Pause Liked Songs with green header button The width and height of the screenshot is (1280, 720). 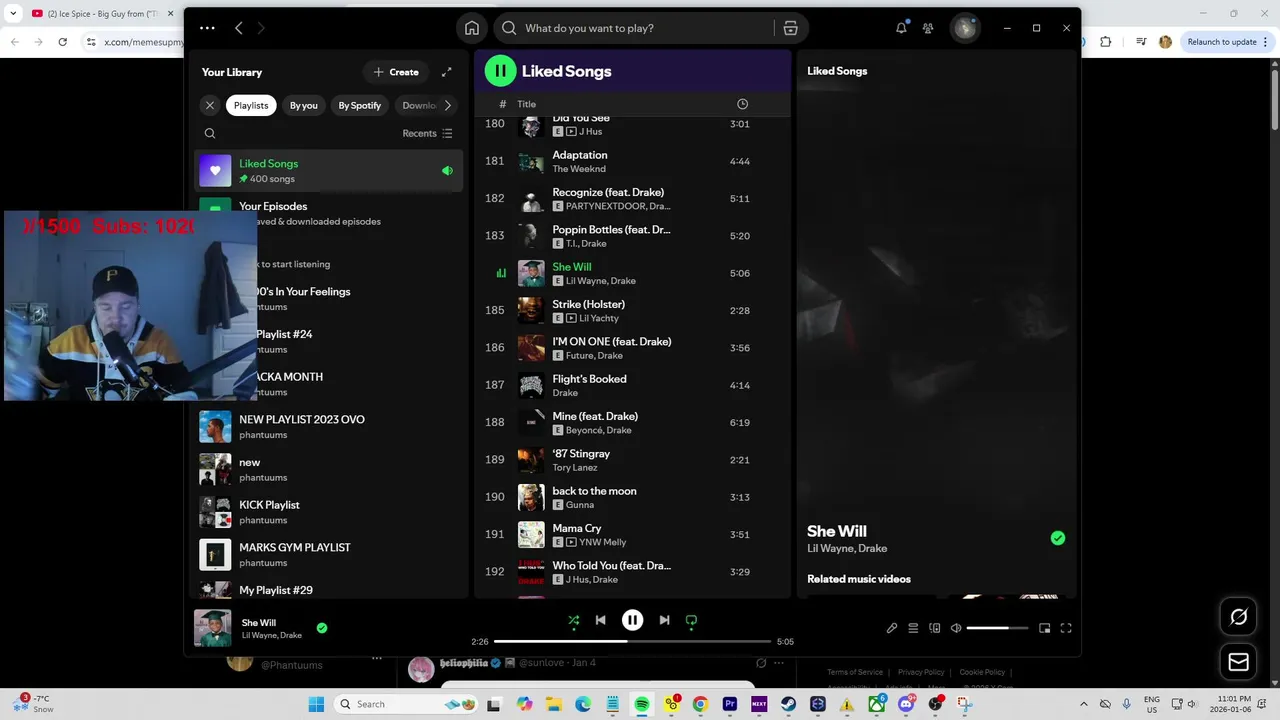[x=500, y=71]
